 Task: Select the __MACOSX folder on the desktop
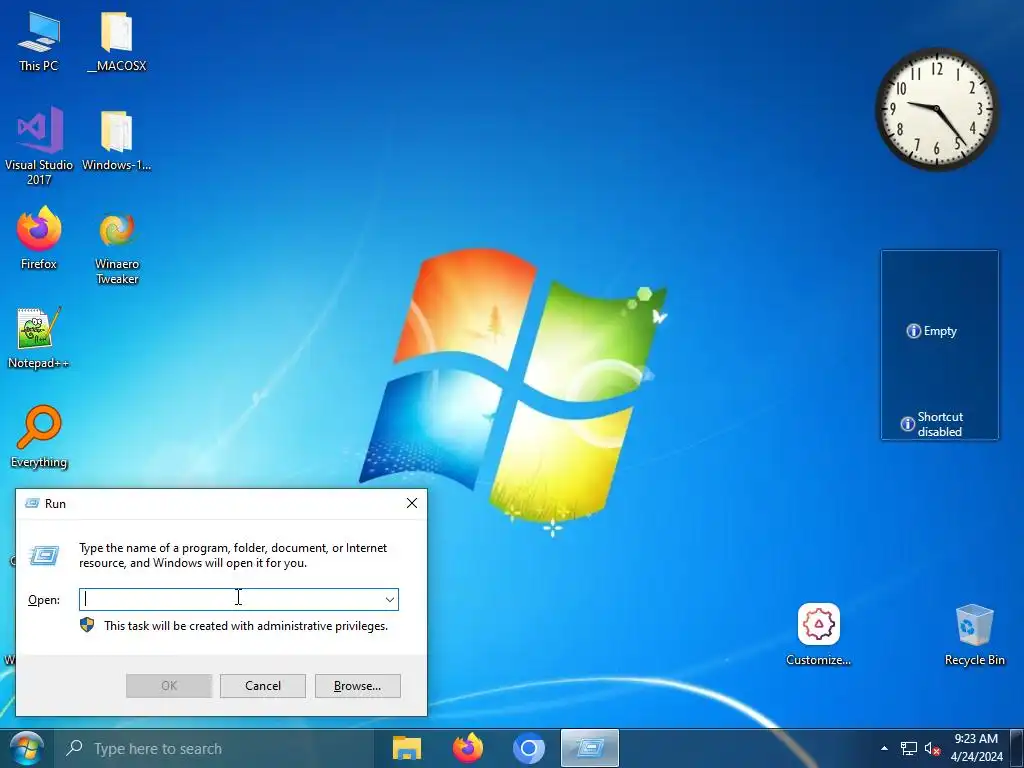pos(117,42)
